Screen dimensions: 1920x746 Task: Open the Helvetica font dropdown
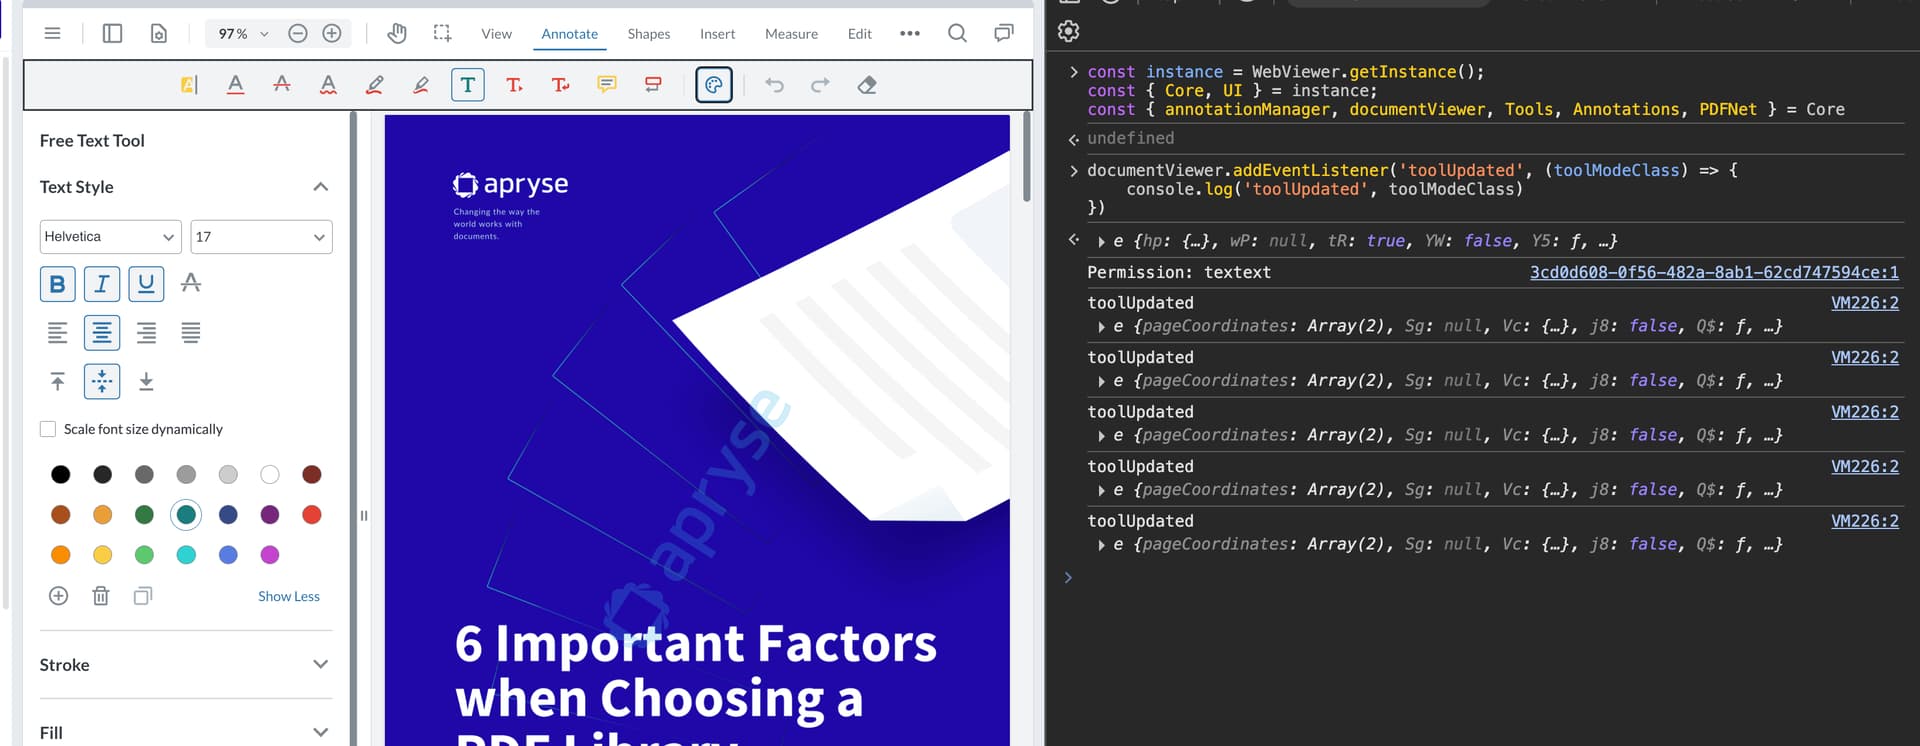tap(111, 237)
